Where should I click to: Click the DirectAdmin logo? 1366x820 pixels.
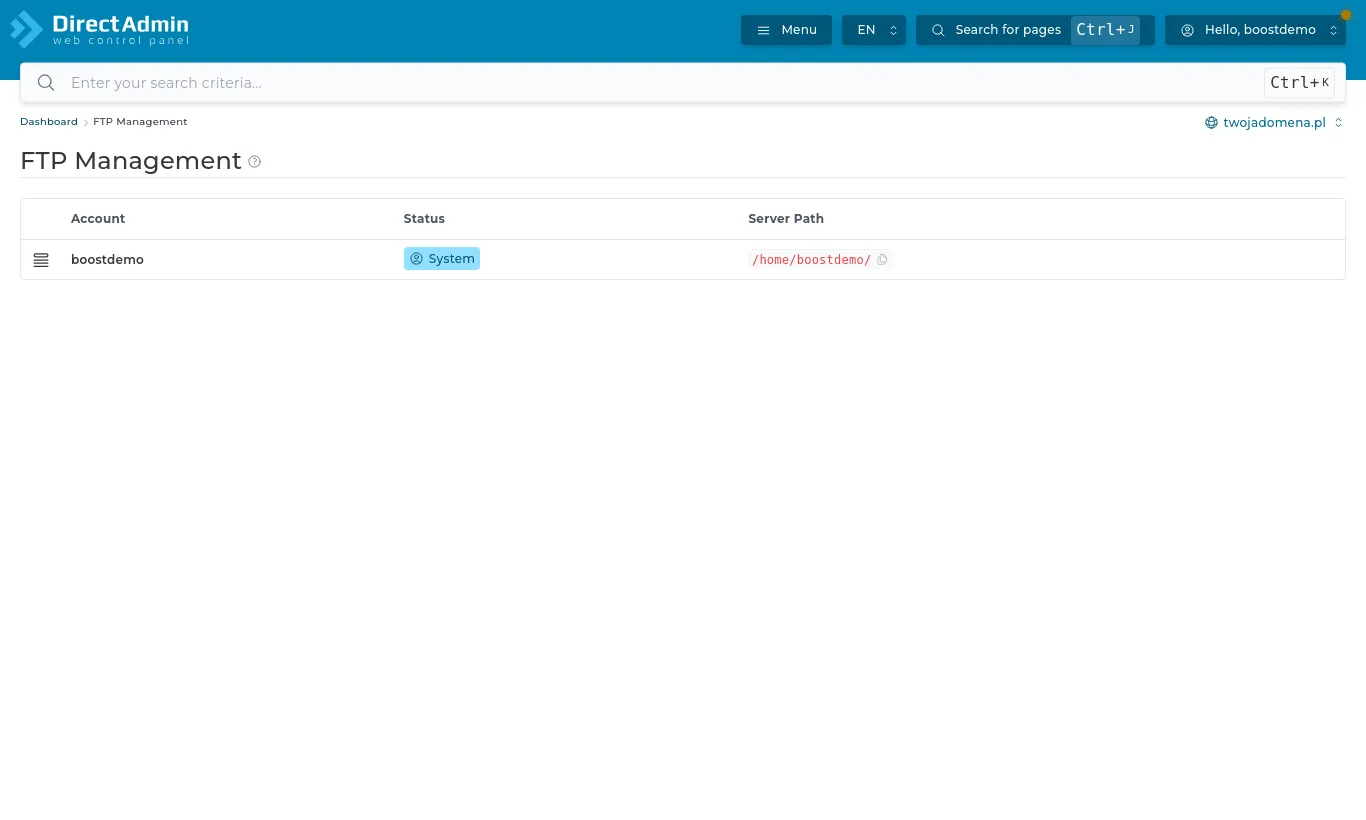coord(99,29)
